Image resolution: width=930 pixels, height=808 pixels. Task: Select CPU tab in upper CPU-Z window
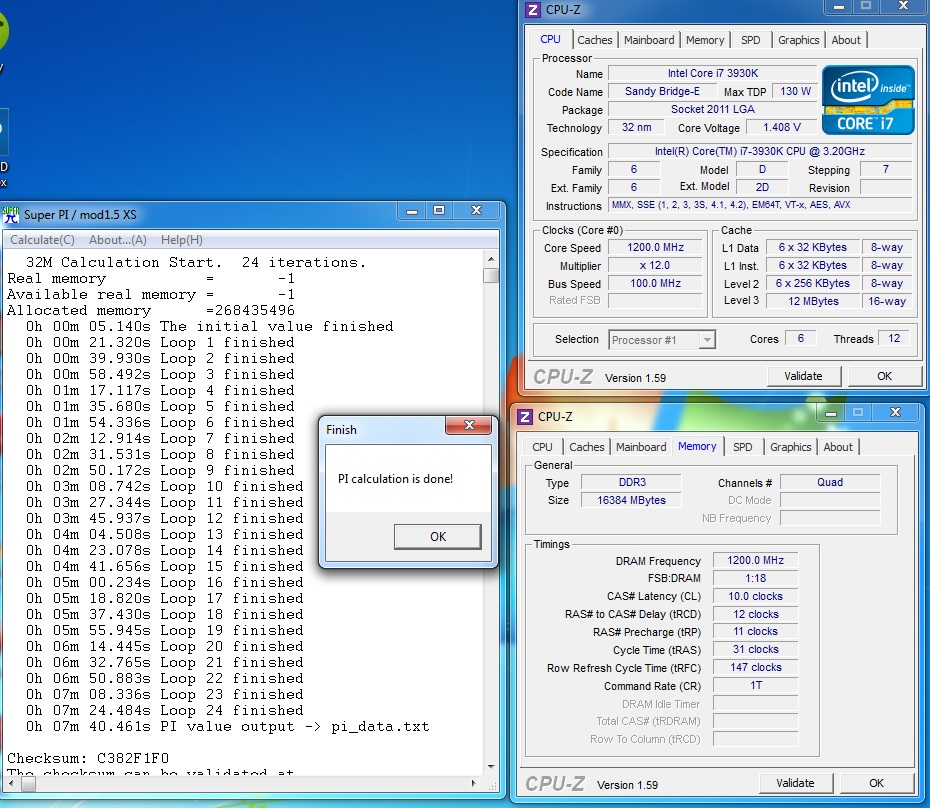click(x=550, y=39)
